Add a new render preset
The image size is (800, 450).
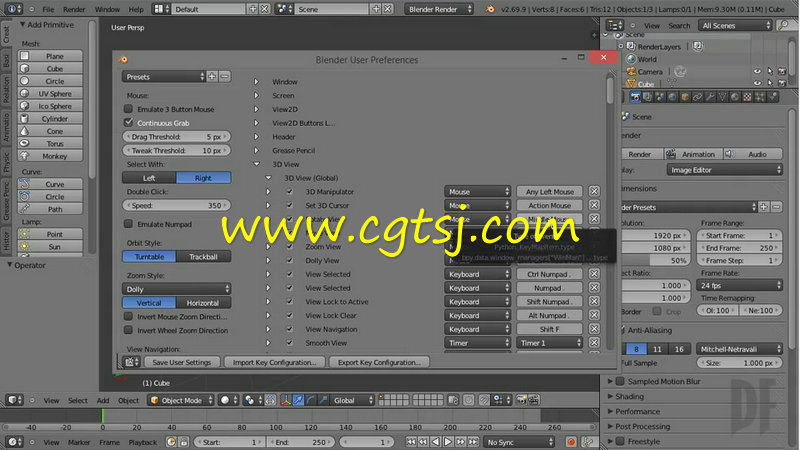764,207
